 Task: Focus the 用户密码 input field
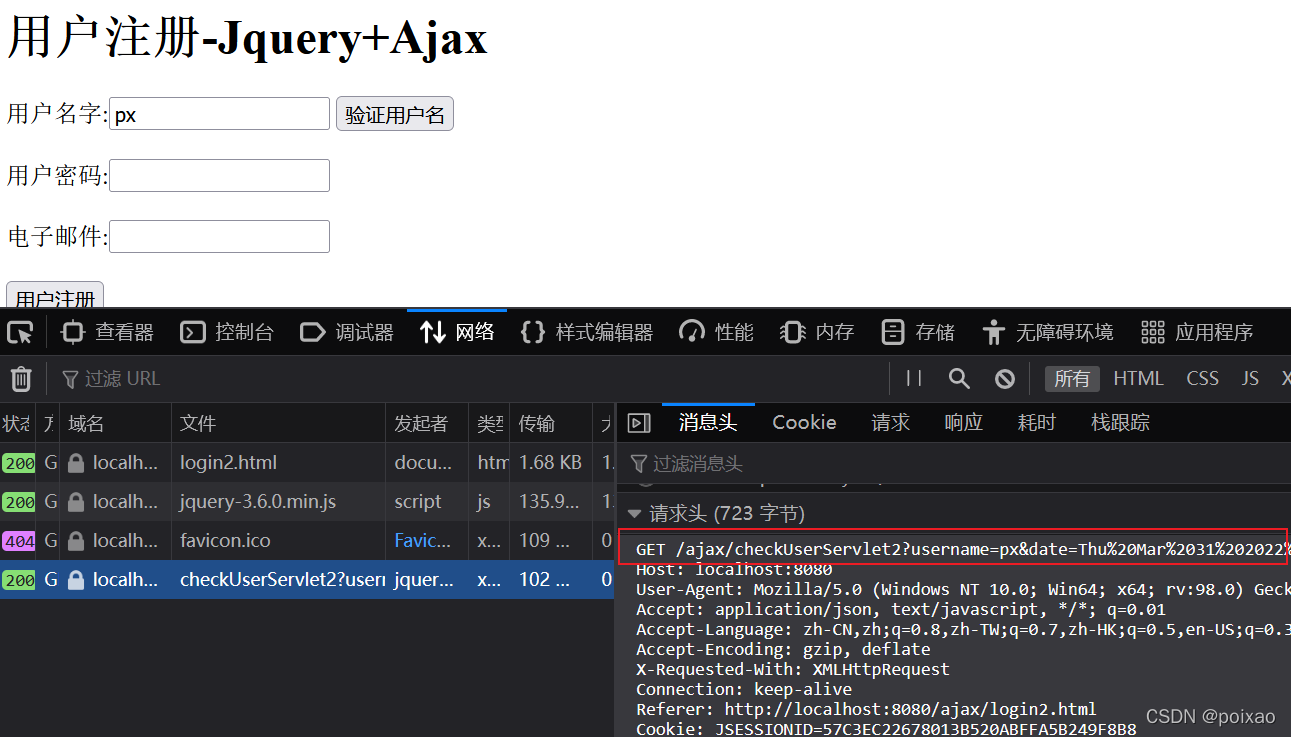(219, 175)
